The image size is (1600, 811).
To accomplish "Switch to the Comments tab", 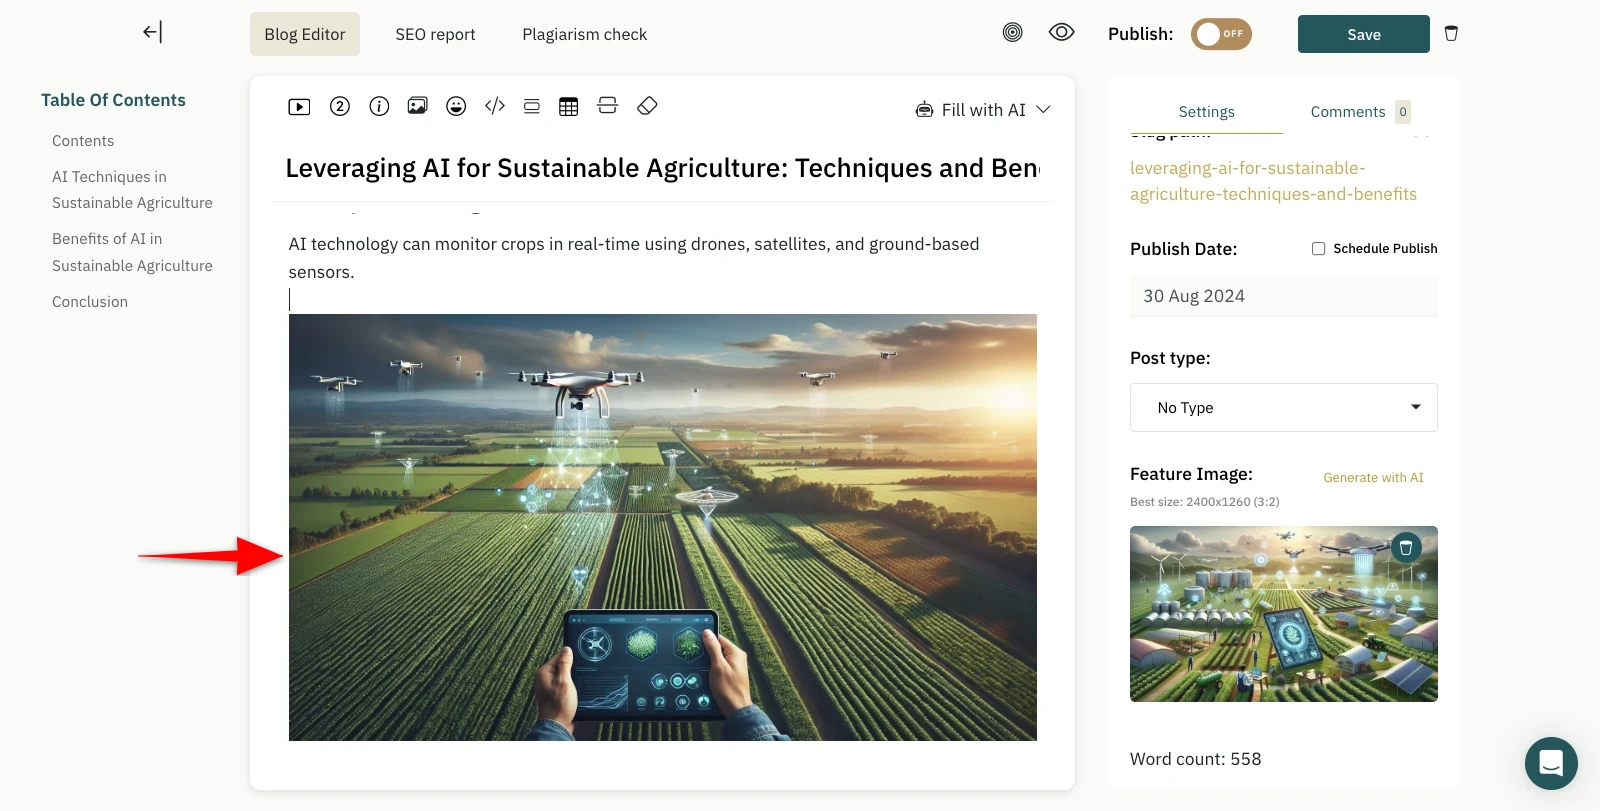I will click(1348, 112).
